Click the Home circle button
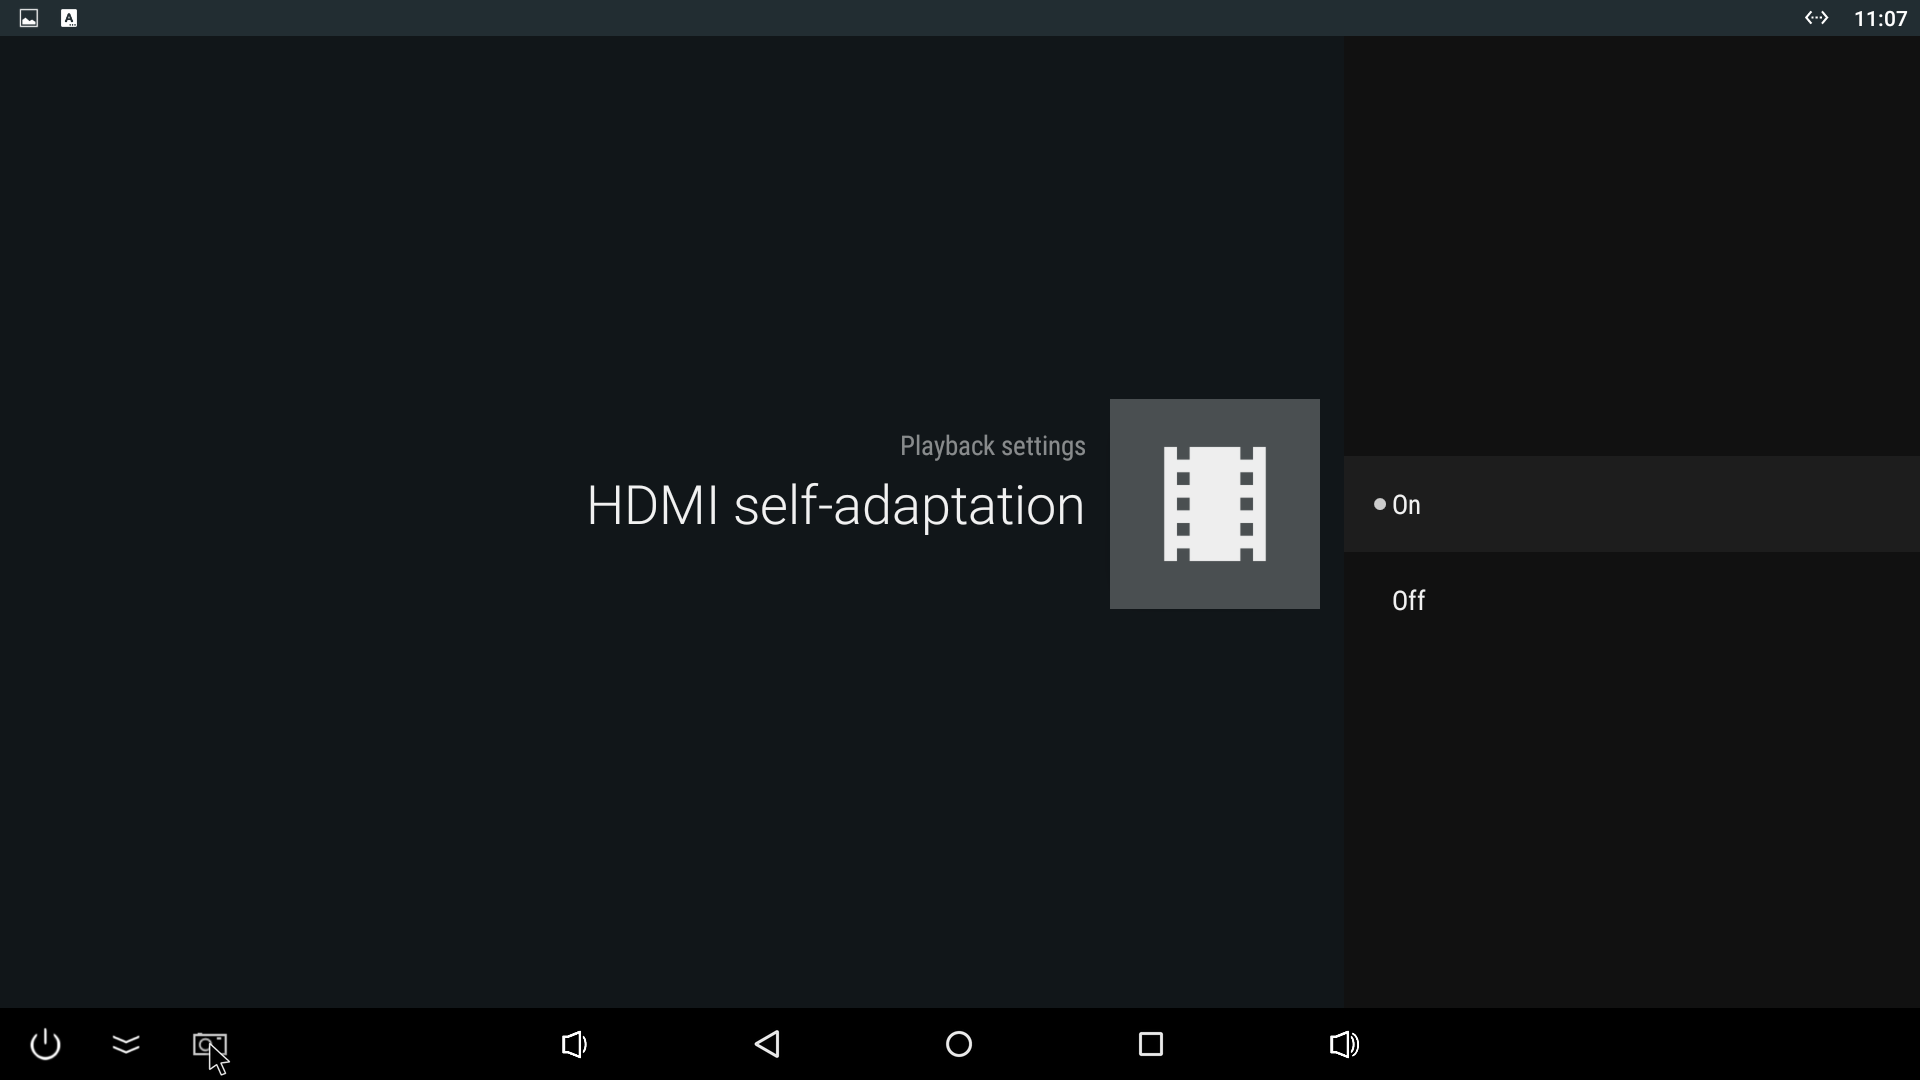Screen dimensions: 1920x1080 [x=960, y=1044]
